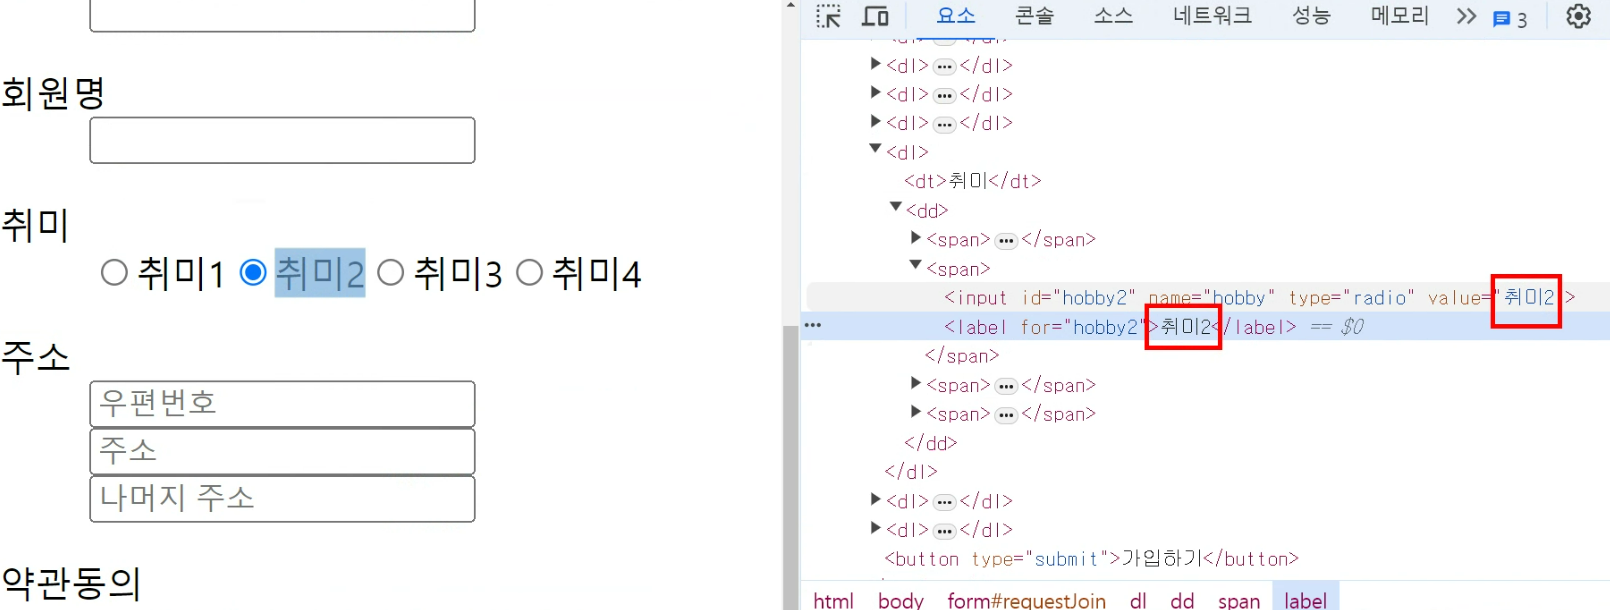Screen dimensions: 1610x610
Task: Select the closing </span> row
Action: coord(962,356)
